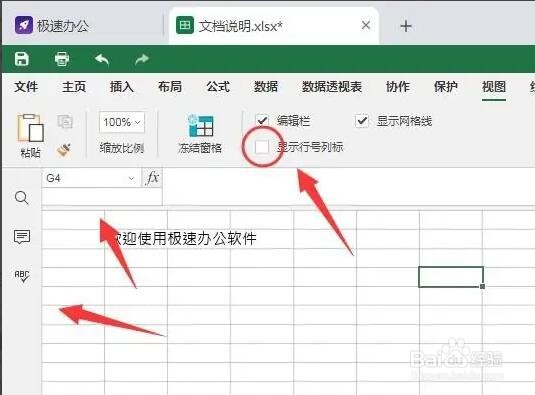Toggle the 编辑栏 checkbox

[262, 120]
